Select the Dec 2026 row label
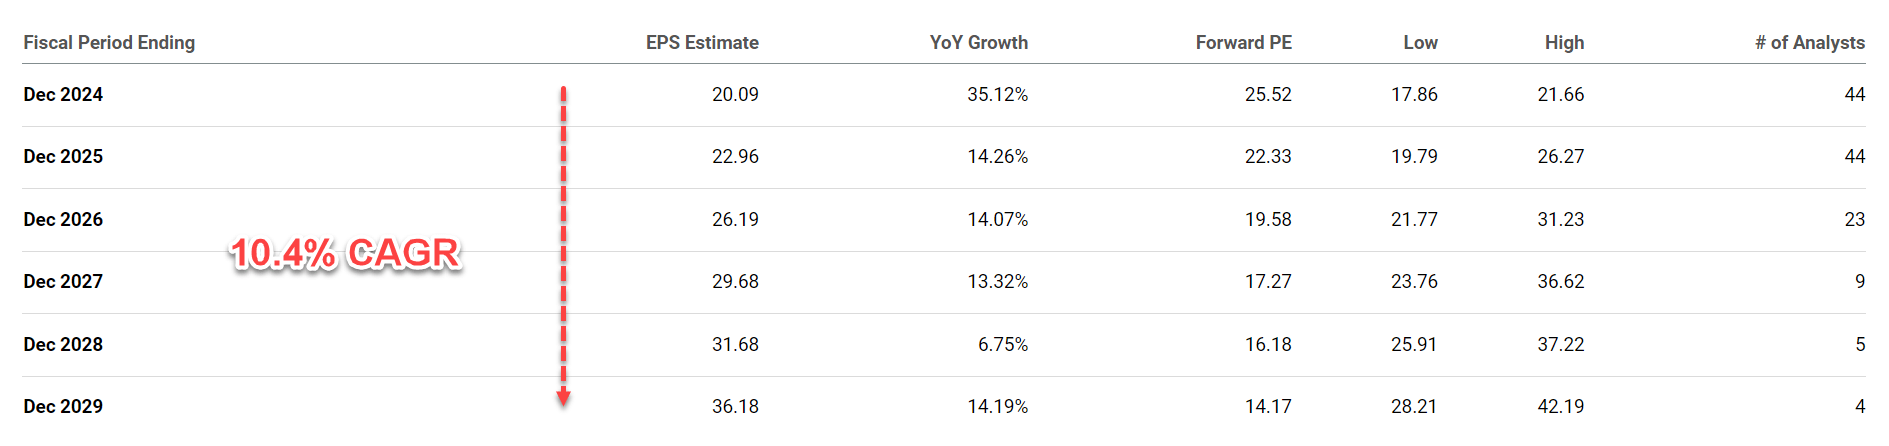The image size is (1889, 446). coord(63,220)
